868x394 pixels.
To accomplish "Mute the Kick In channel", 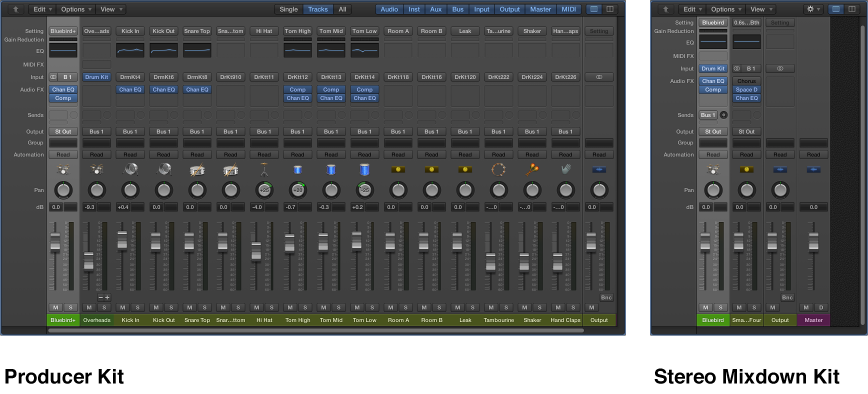I will tap(122, 308).
